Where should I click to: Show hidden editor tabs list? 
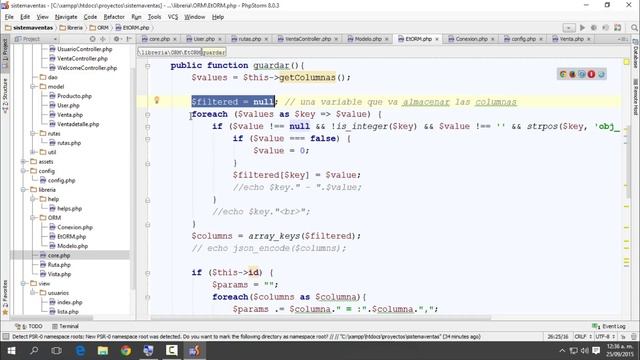(623, 39)
